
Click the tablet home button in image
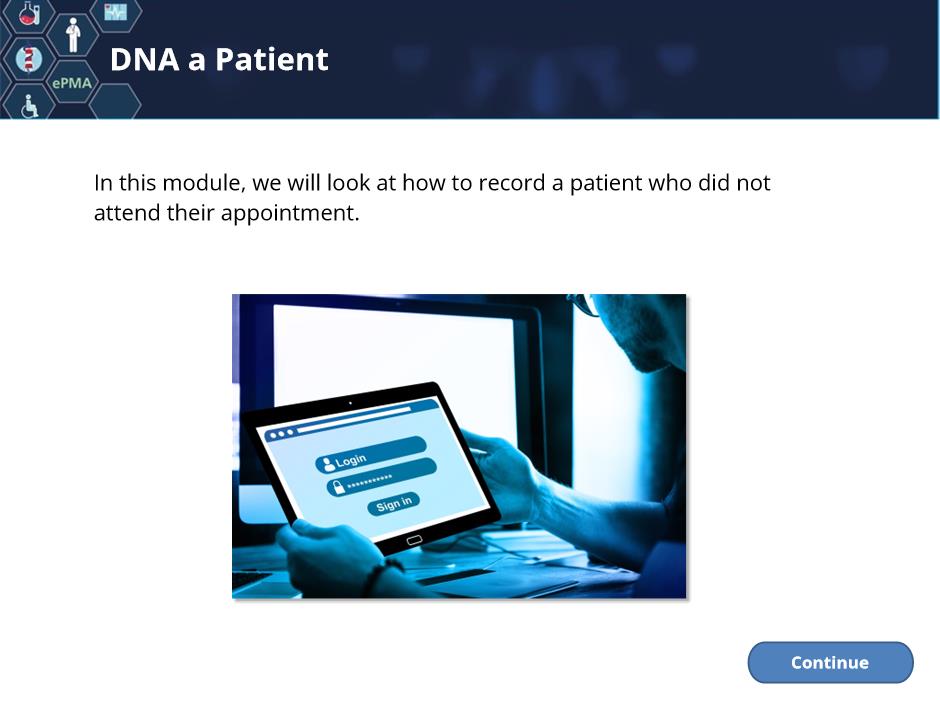coord(414,541)
